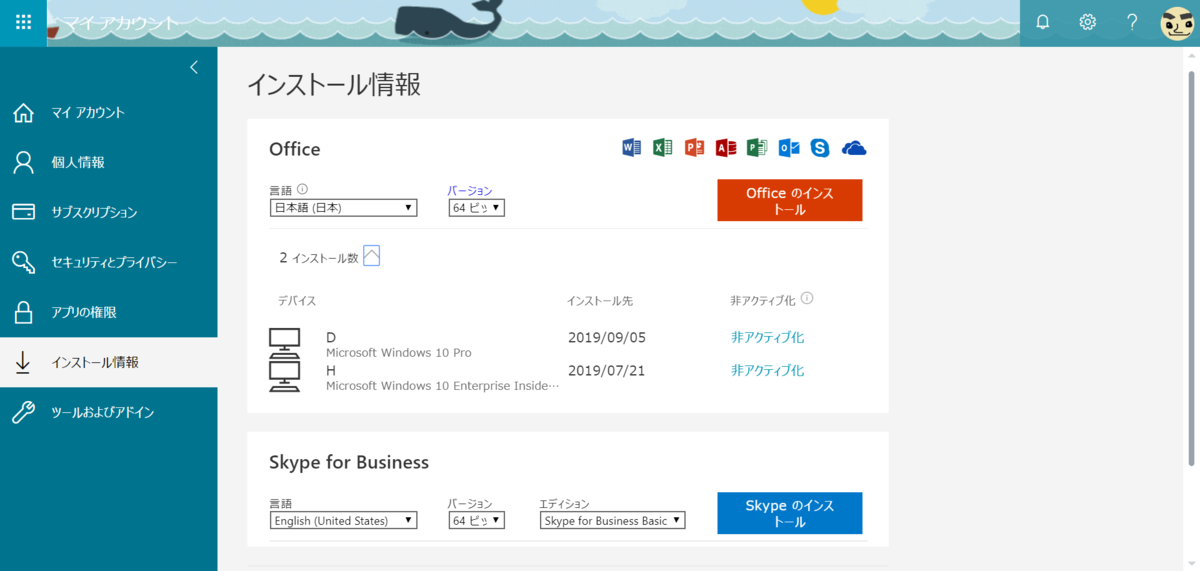Click the OneDrive cloud icon

click(x=854, y=148)
